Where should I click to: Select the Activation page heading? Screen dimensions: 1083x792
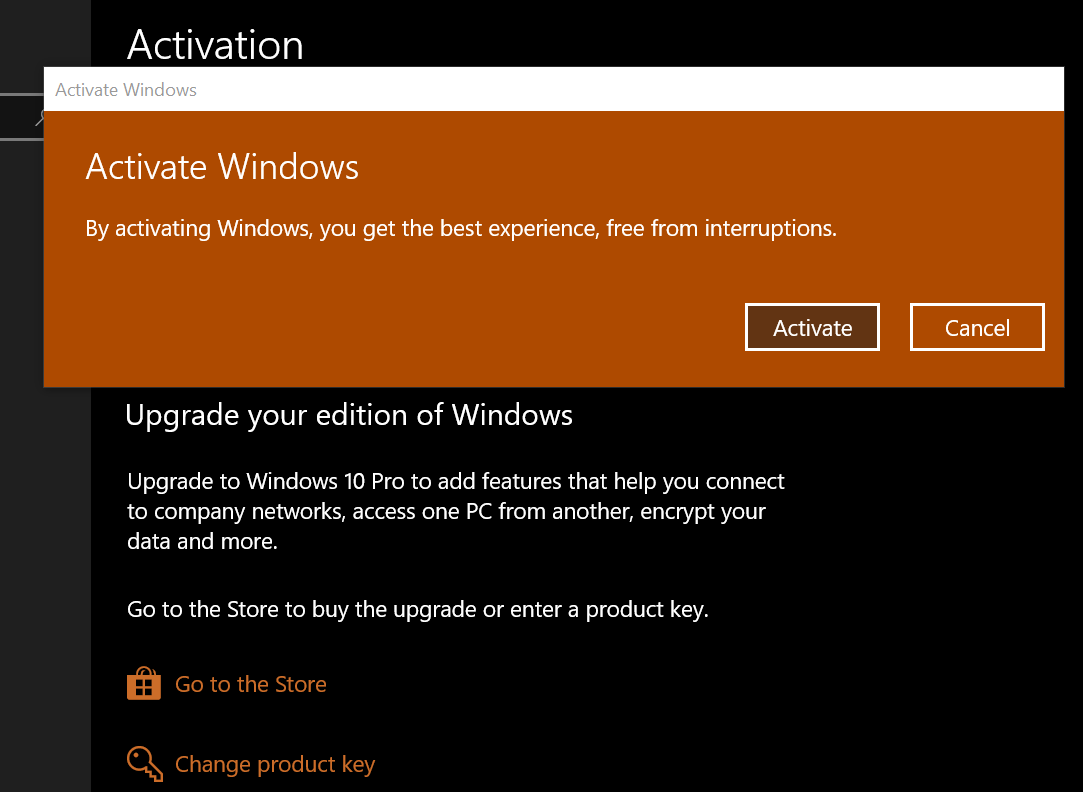coord(215,45)
